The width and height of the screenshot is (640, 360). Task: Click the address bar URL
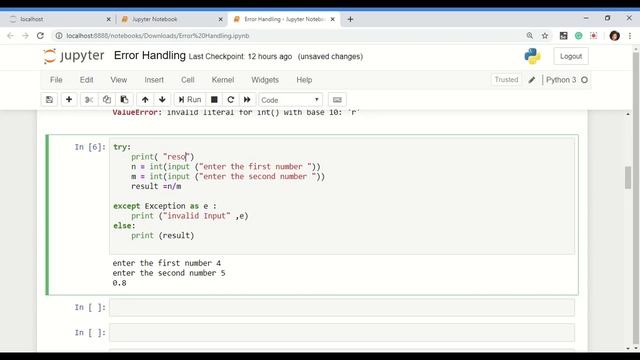(158, 36)
